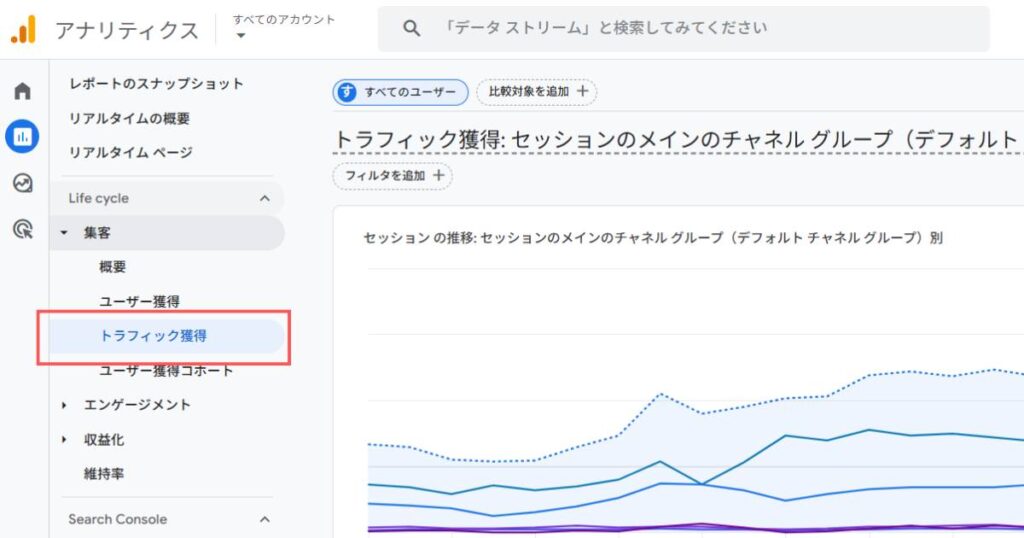
Task: Collapse the Search Console section
Action: (264, 519)
